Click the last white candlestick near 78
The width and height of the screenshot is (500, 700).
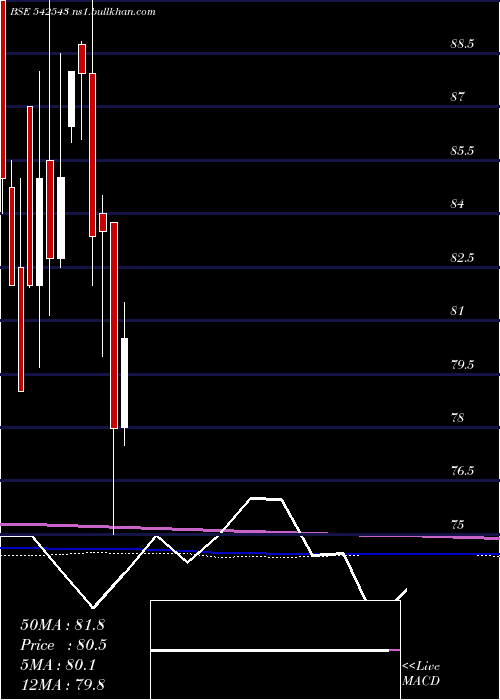pos(124,383)
